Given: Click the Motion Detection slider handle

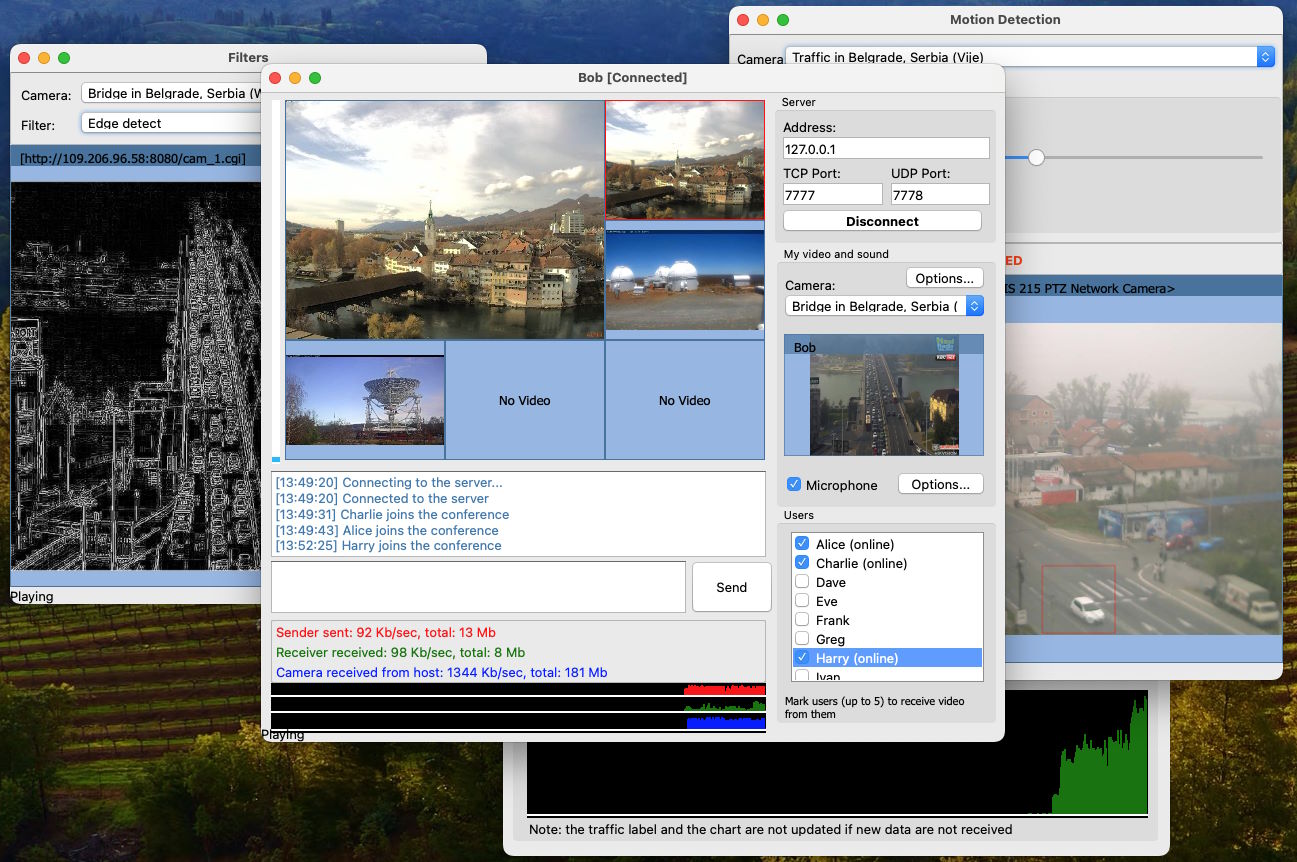Looking at the screenshot, I should tap(1036, 157).
